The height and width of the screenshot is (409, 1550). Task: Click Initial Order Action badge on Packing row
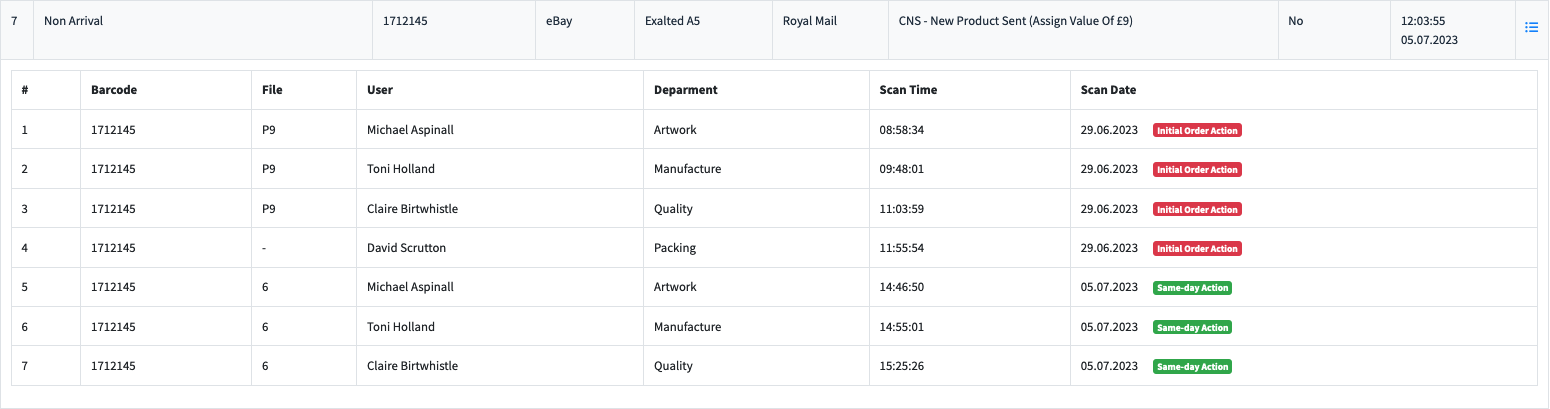coord(1197,249)
